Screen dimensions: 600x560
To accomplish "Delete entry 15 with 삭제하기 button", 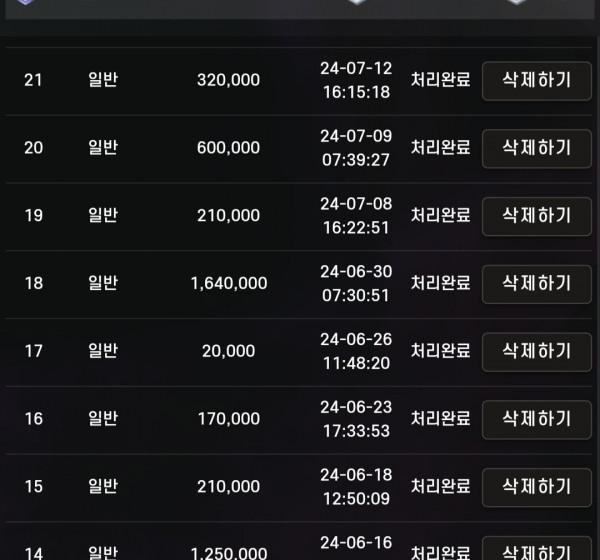I will (x=536, y=487).
